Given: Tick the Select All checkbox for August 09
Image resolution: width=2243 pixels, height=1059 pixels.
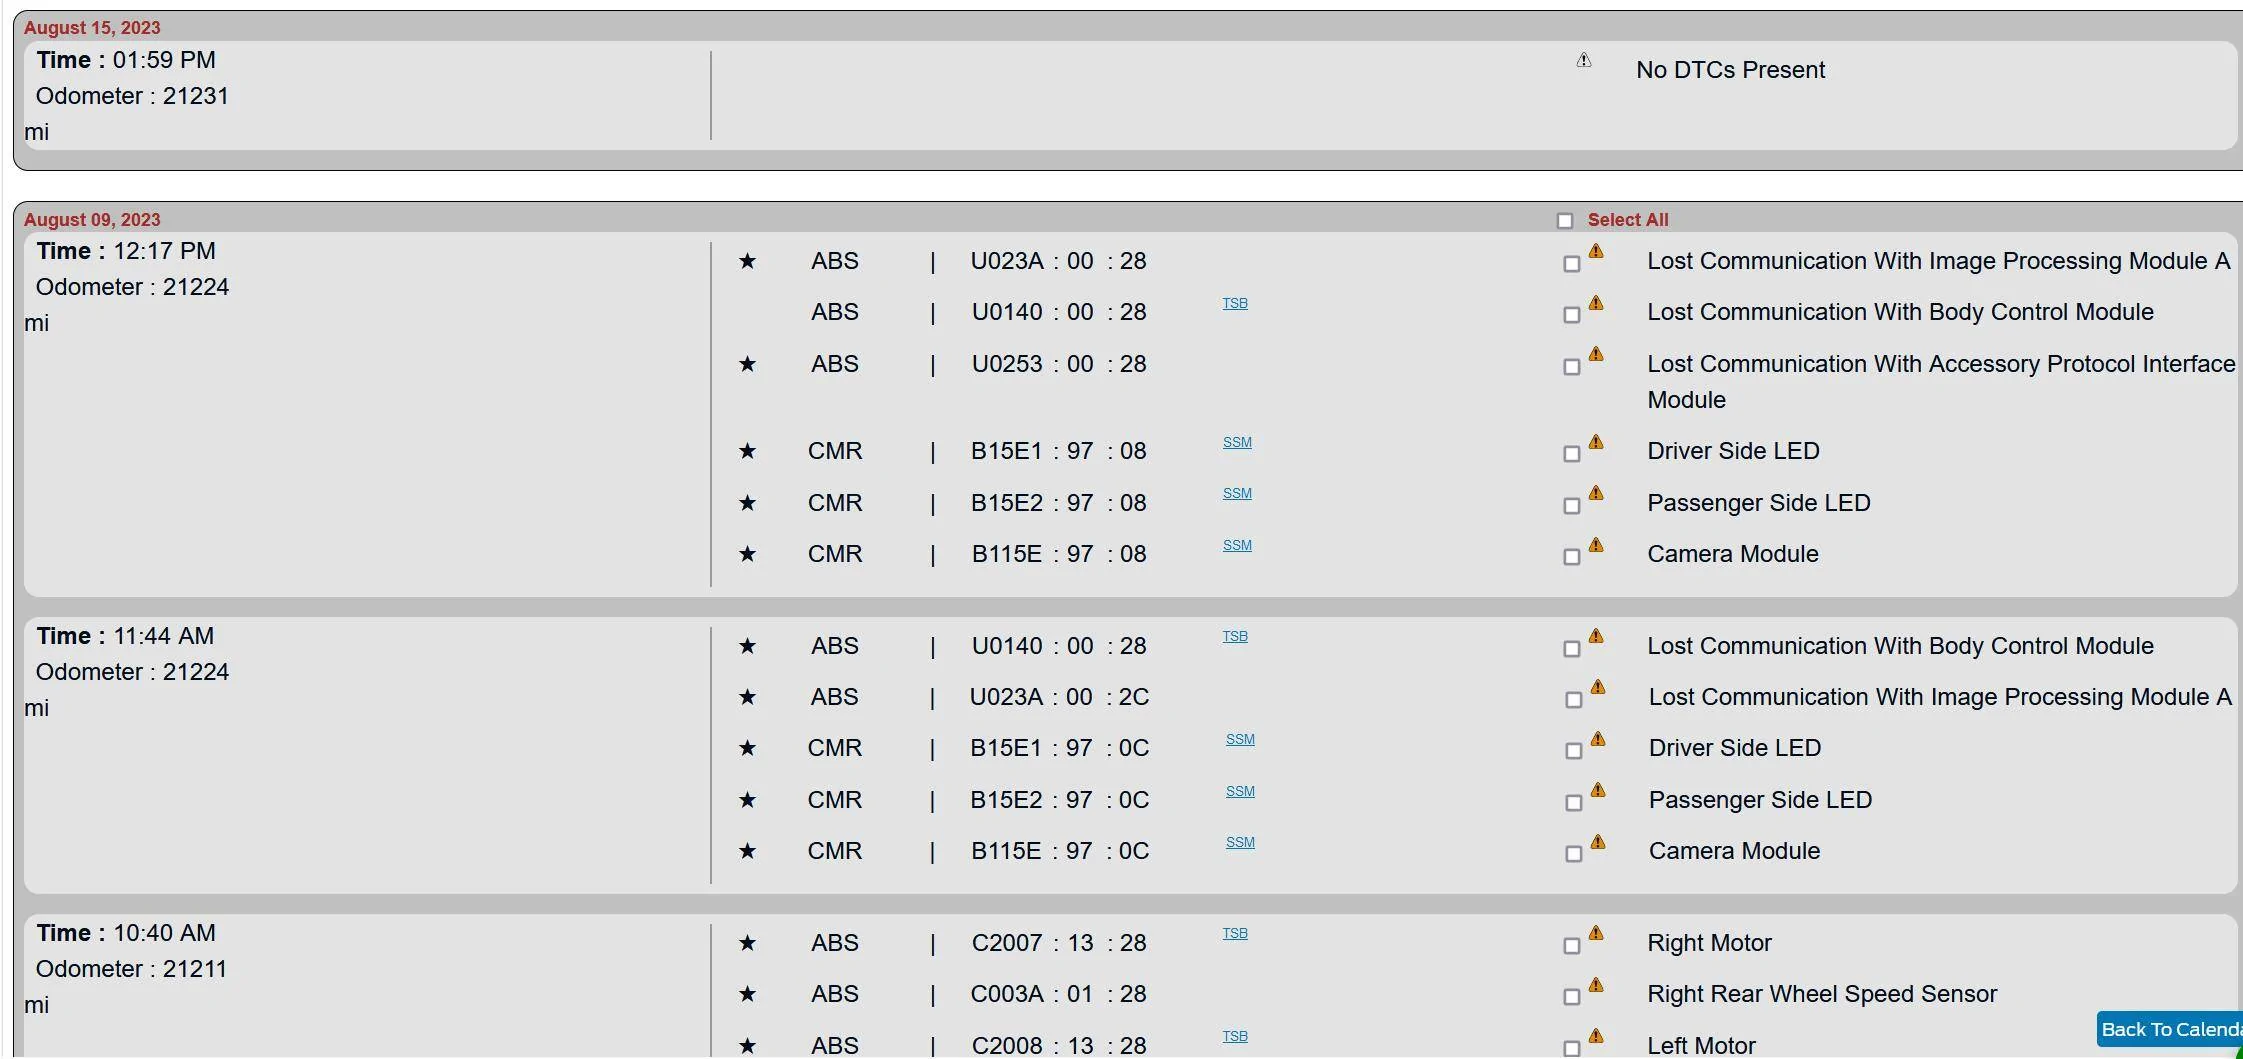Looking at the screenshot, I should pos(1565,221).
